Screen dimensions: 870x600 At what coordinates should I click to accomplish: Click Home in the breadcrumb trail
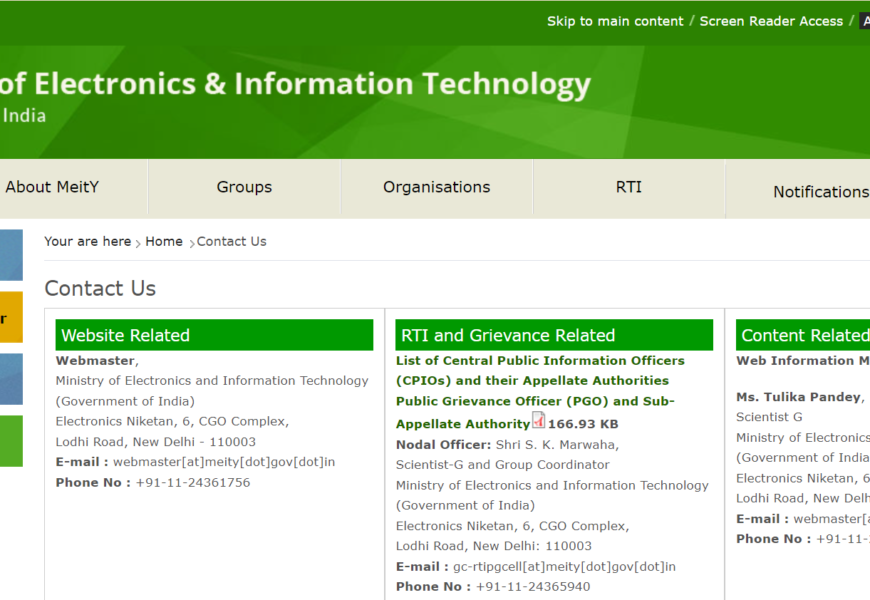point(164,241)
